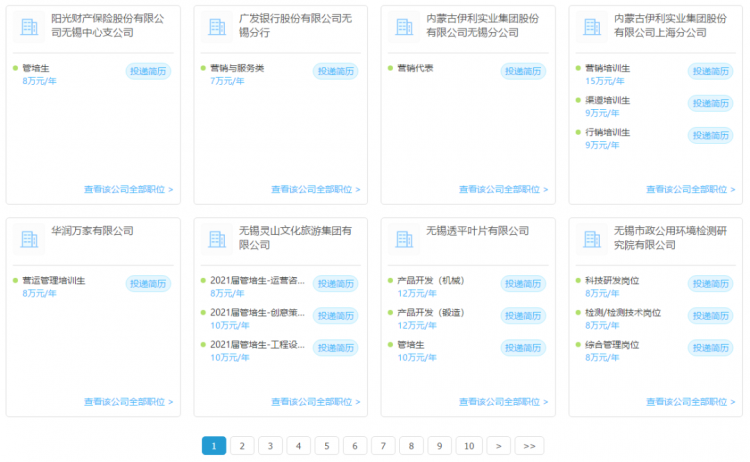Click the next page ">" button
750x462 pixels.
coord(498,446)
